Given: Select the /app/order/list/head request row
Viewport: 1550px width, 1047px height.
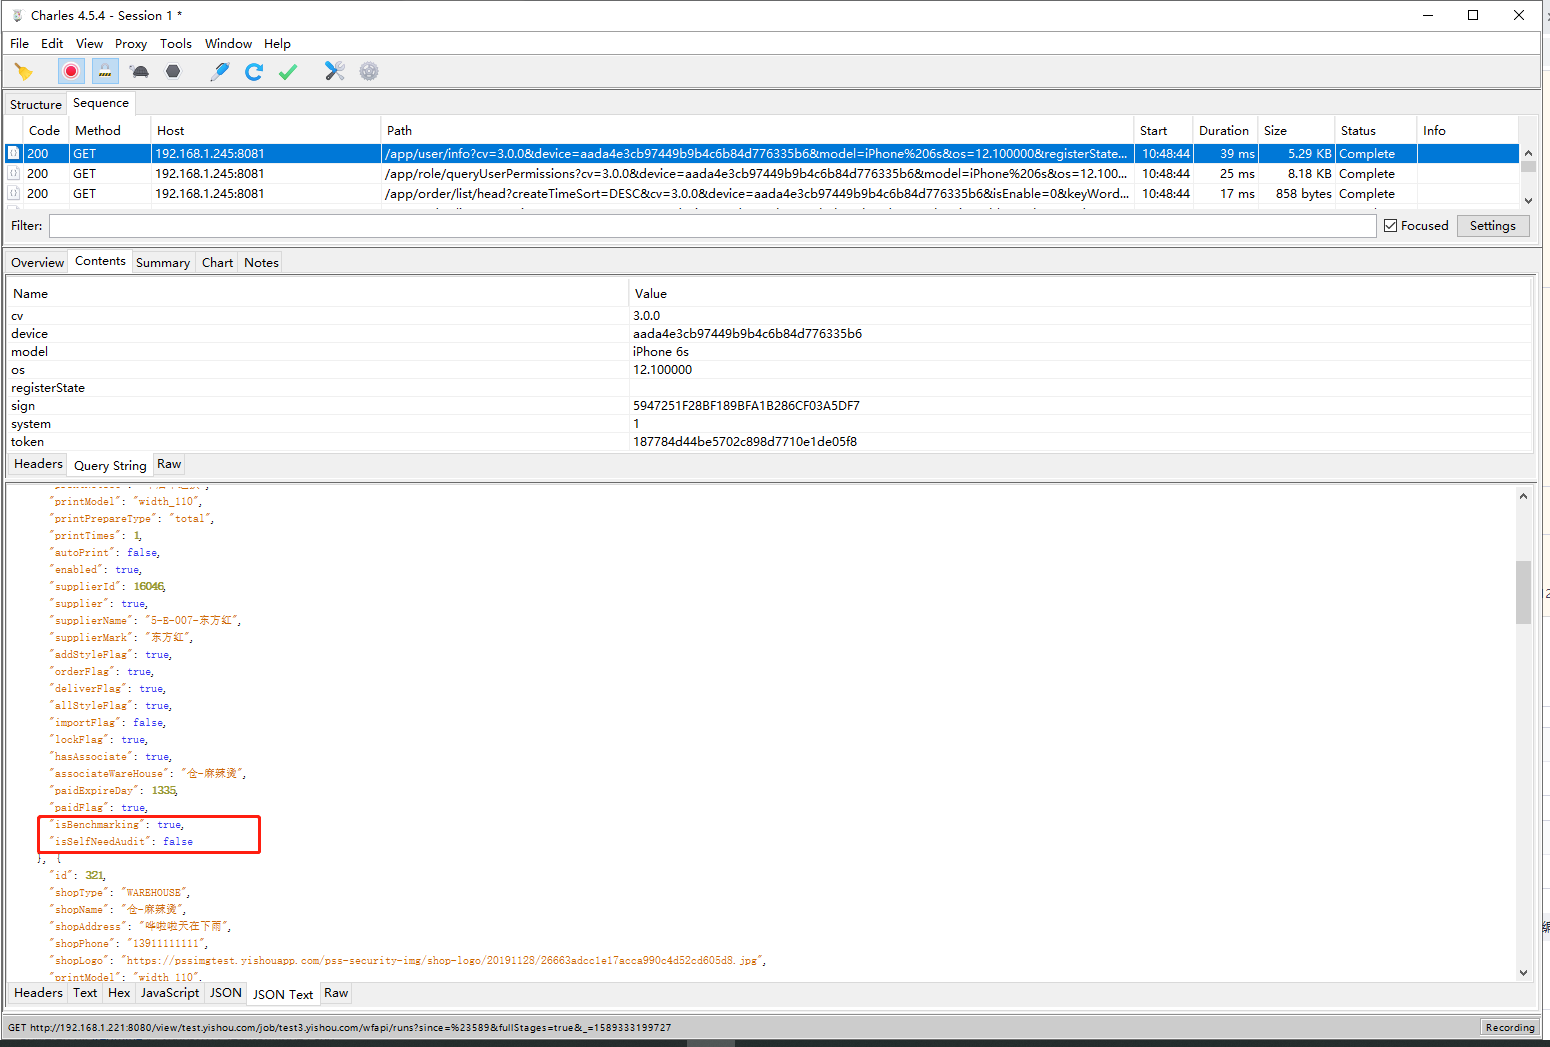Looking at the screenshot, I should [x=762, y=193].
